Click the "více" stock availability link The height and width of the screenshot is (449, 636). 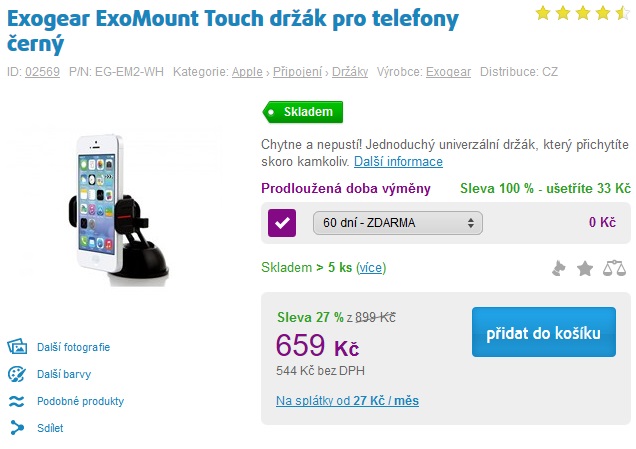click(x=371, y=267)
